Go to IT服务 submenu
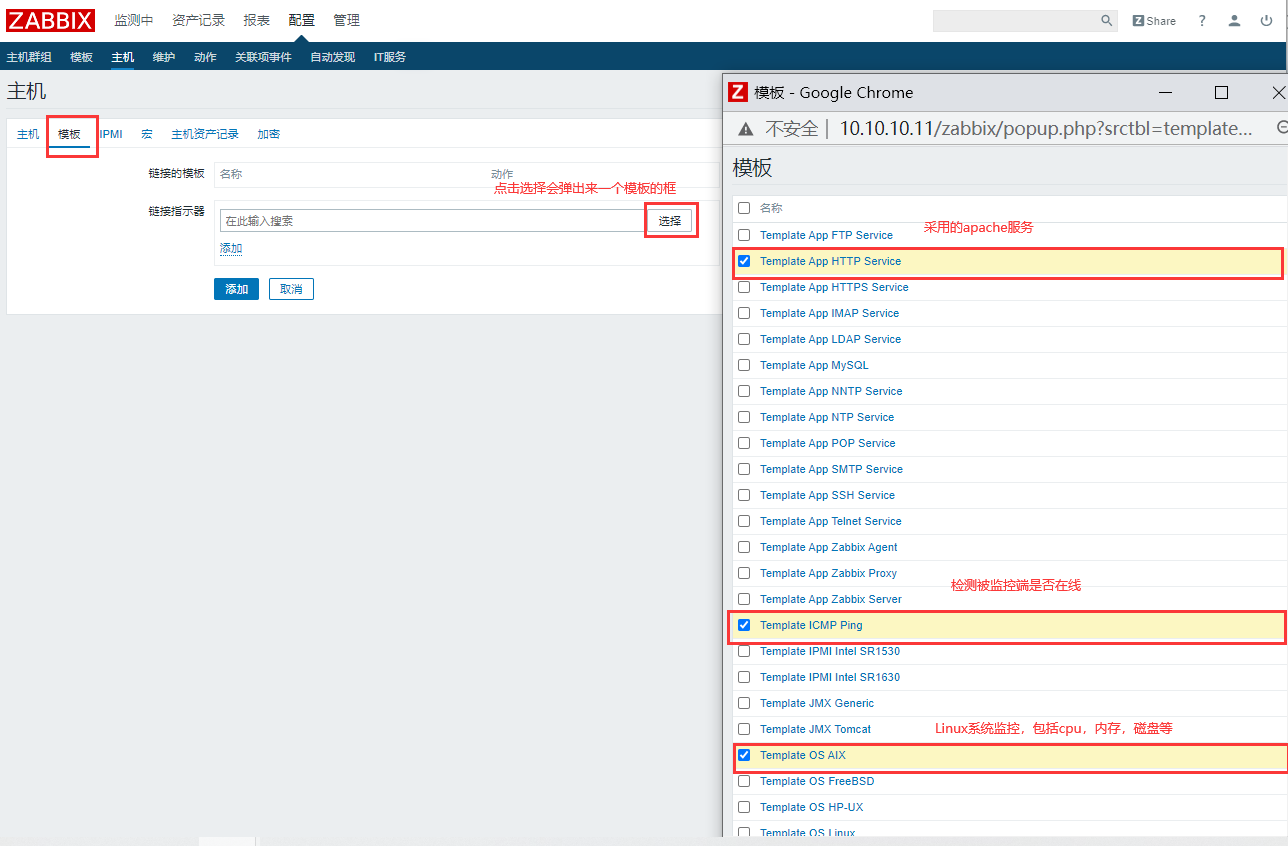This screenshot has width=1288, height=846. [390, 57]
